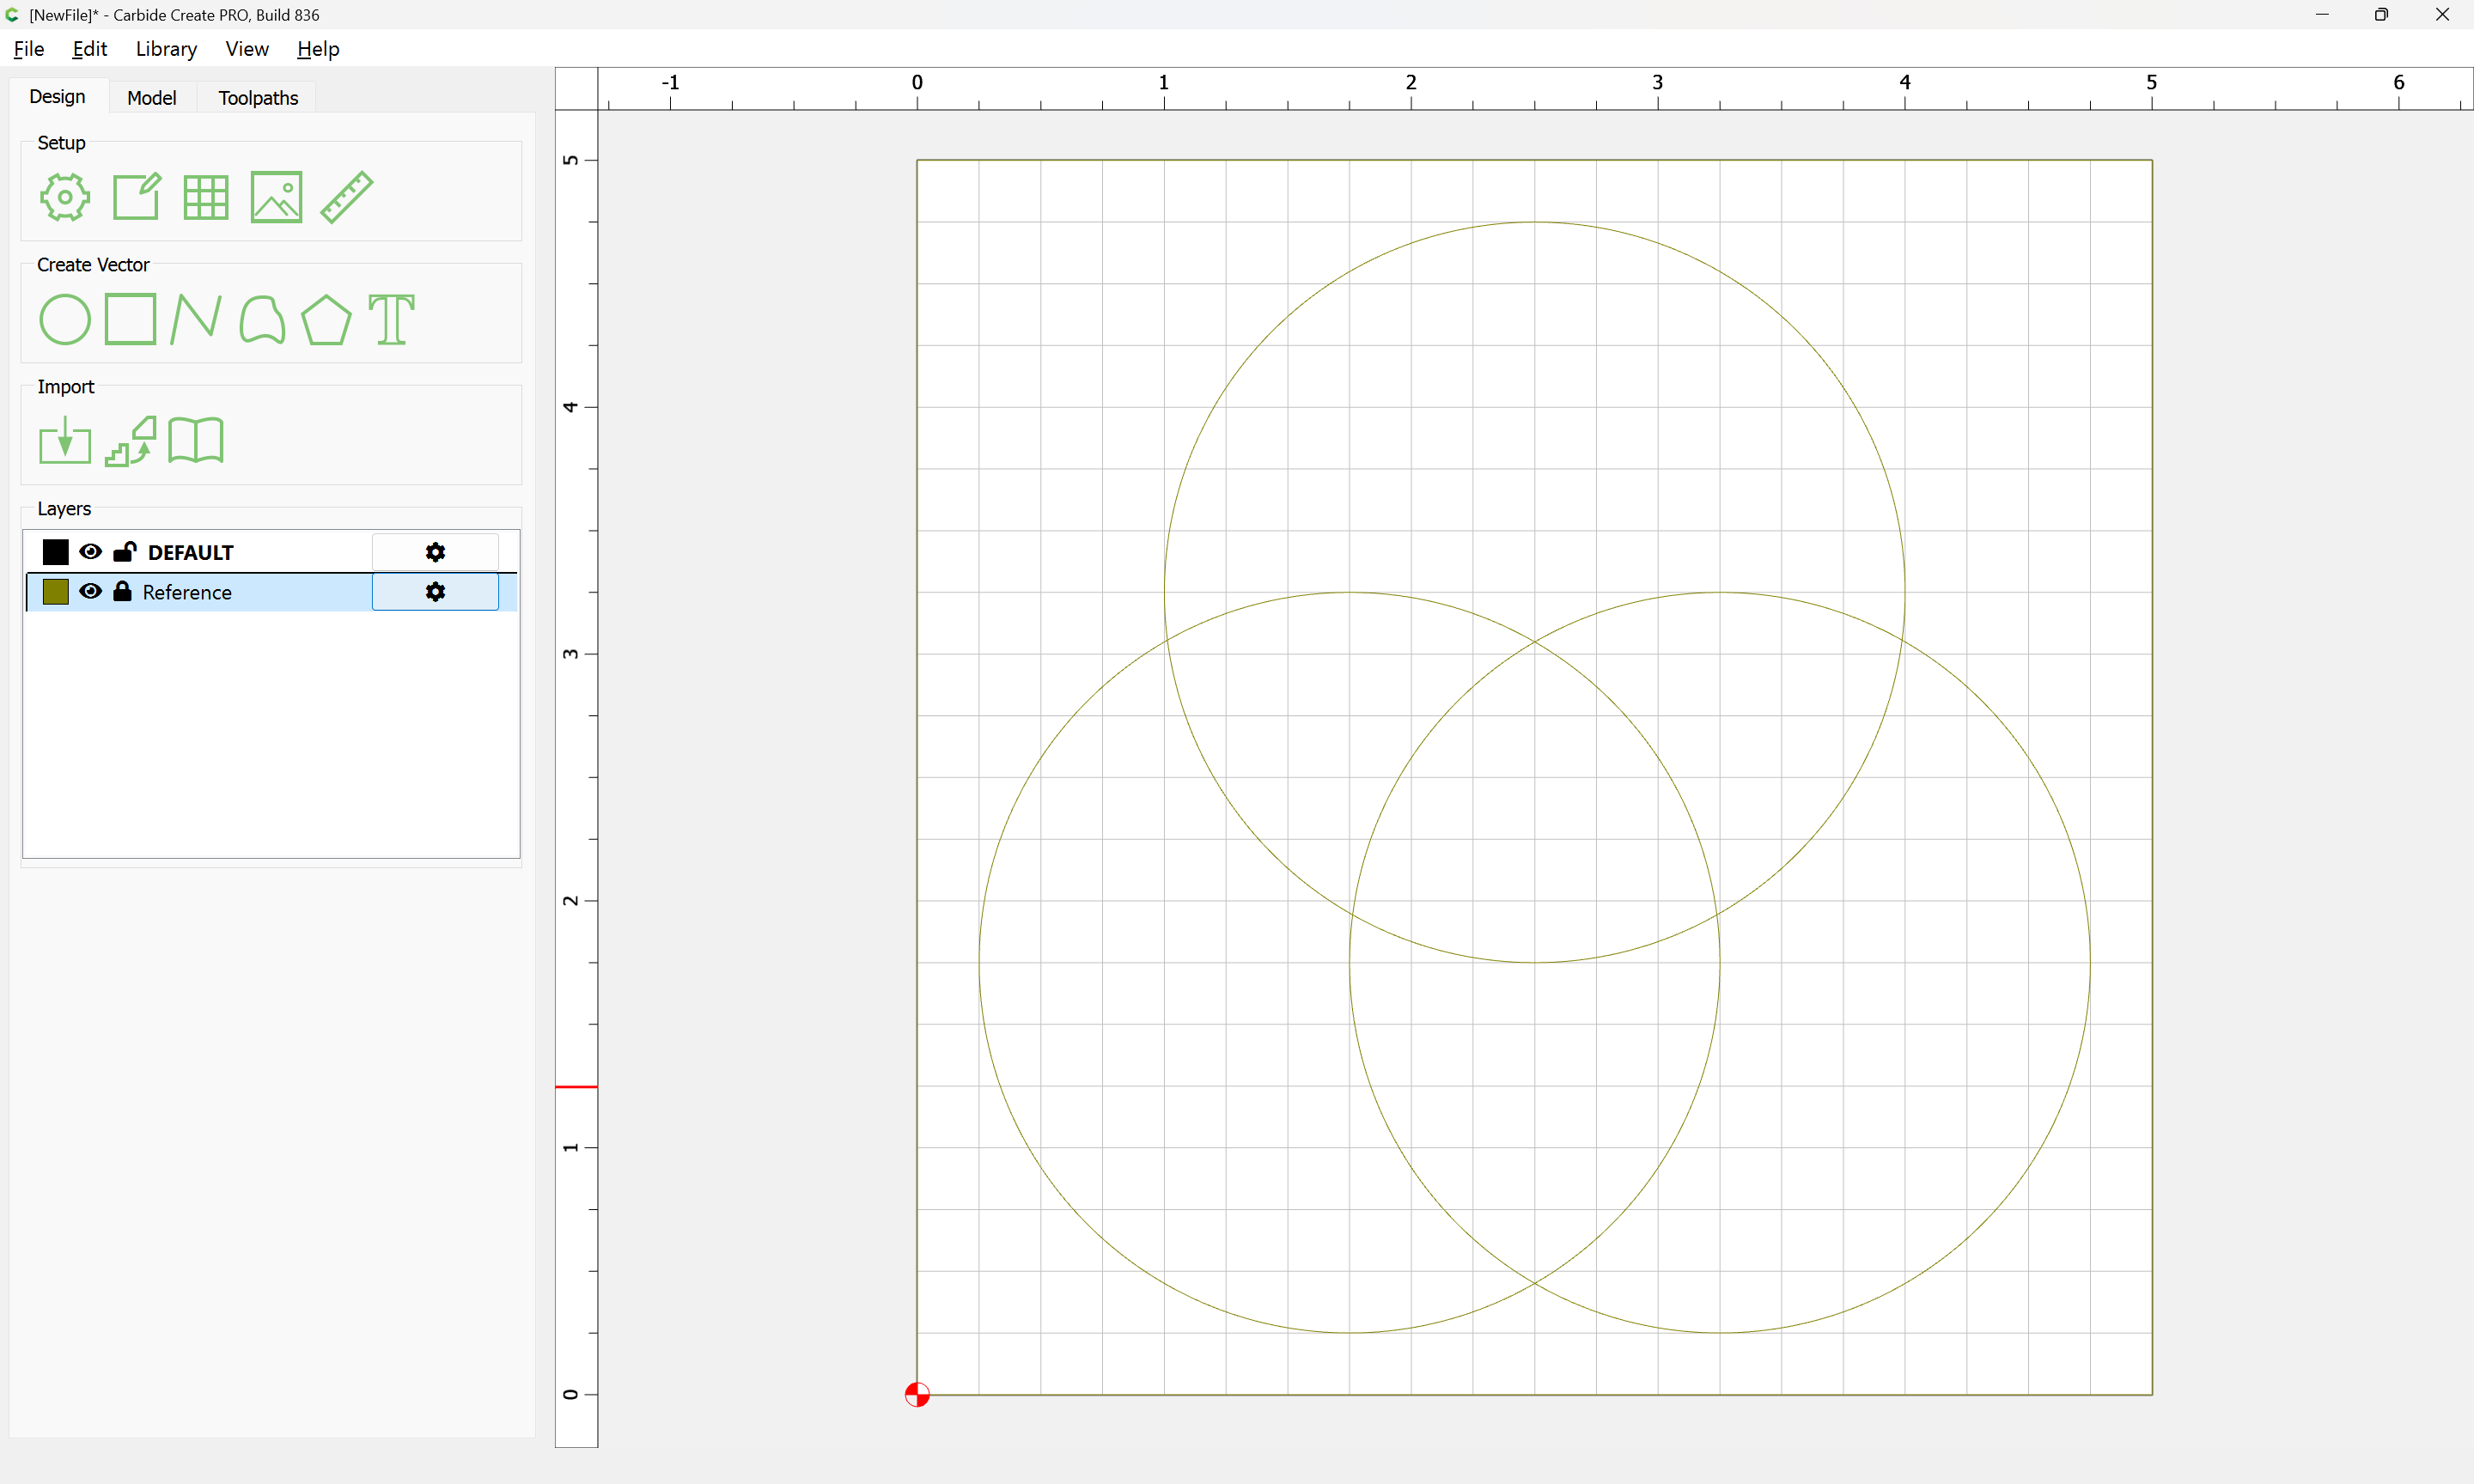Click the DEFAULT layer black color swatch
The width and height of the screenshot is (2474, 1484).
click(56, 552)
